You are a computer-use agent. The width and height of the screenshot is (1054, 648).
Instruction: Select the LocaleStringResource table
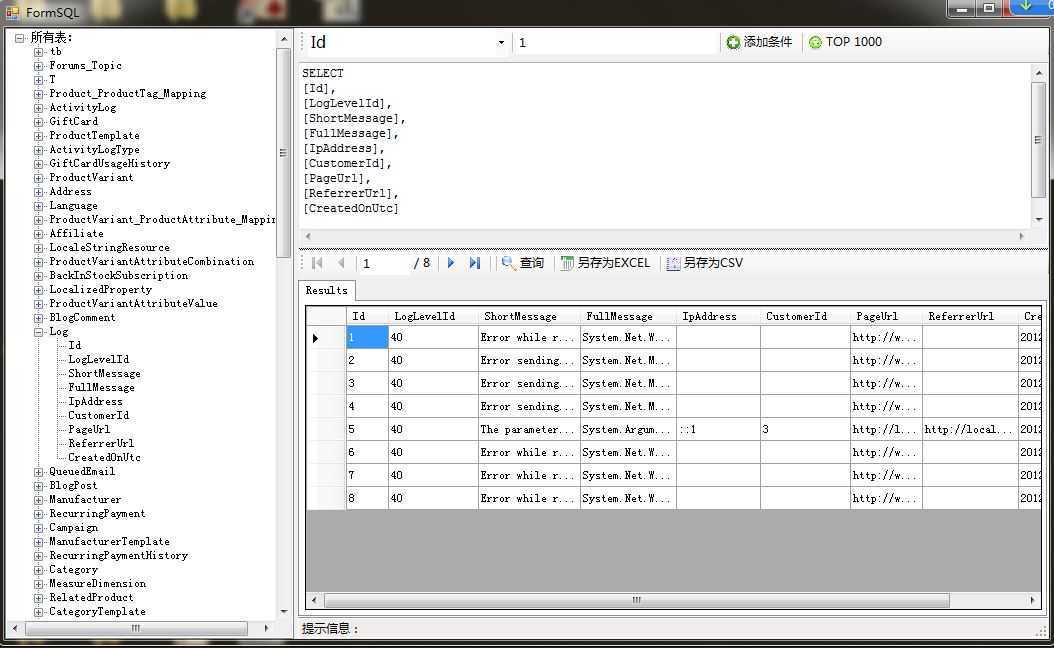point(109,248)
